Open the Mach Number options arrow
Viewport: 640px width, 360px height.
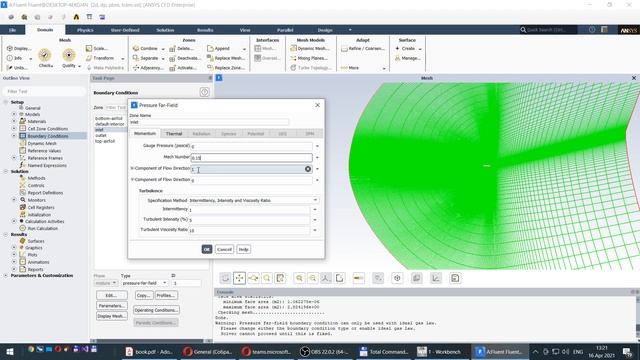click(x=317, y=158)
